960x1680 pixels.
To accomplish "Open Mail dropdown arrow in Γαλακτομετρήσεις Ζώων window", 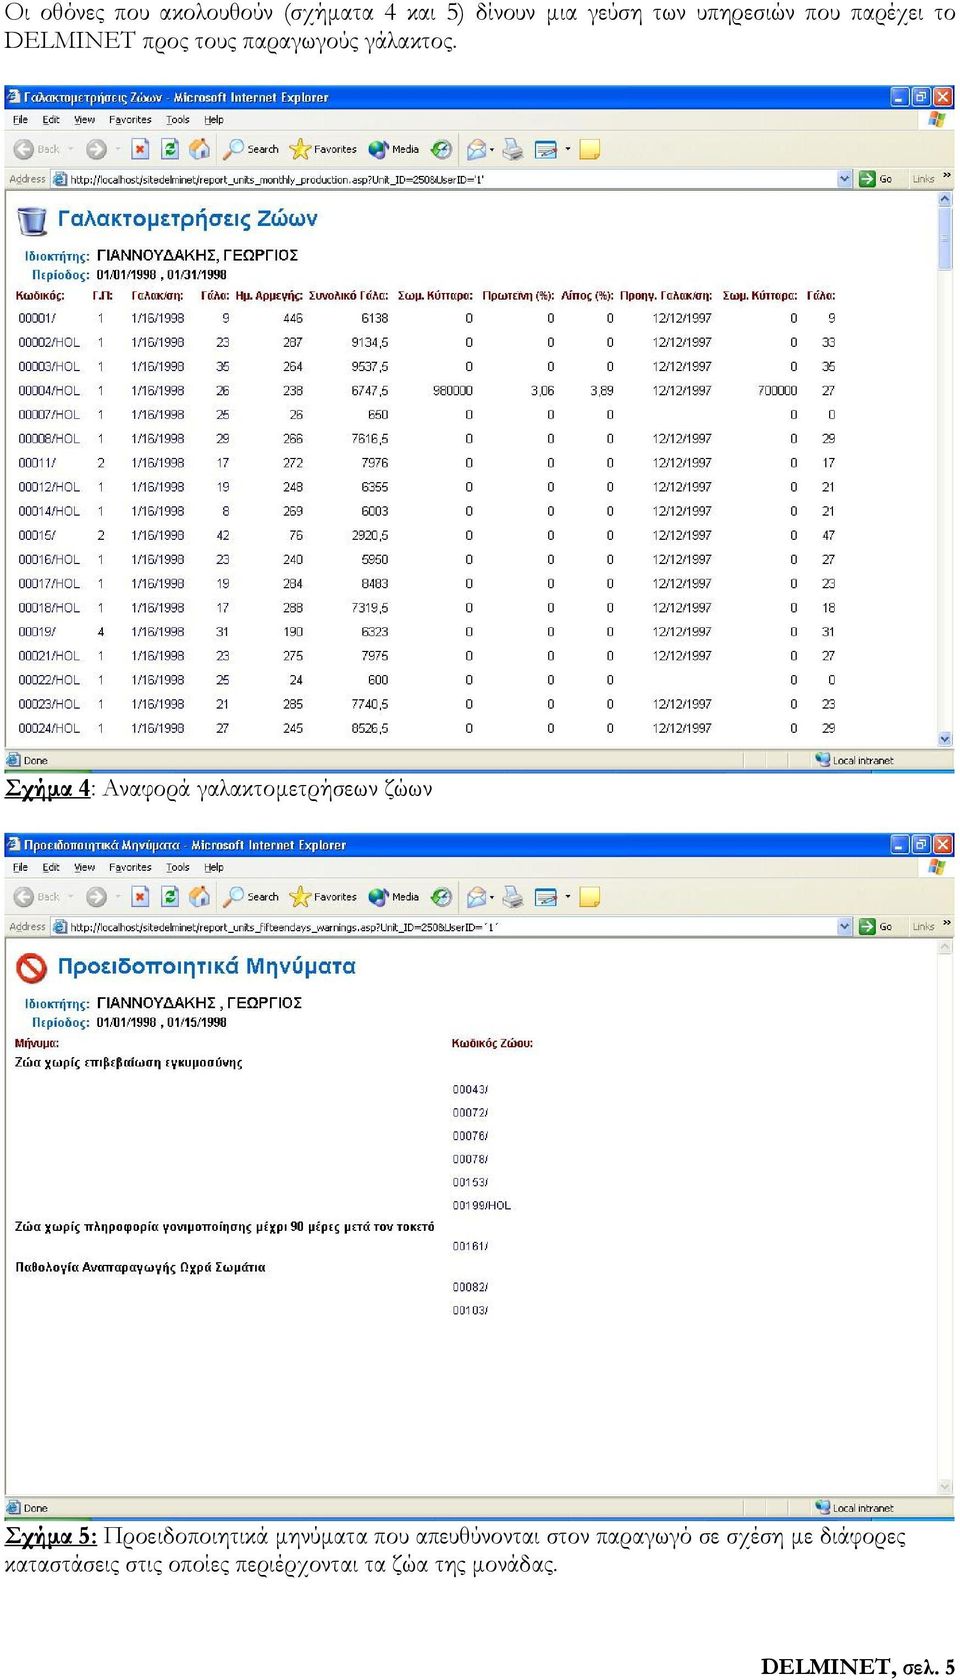I will coord(492,149).
